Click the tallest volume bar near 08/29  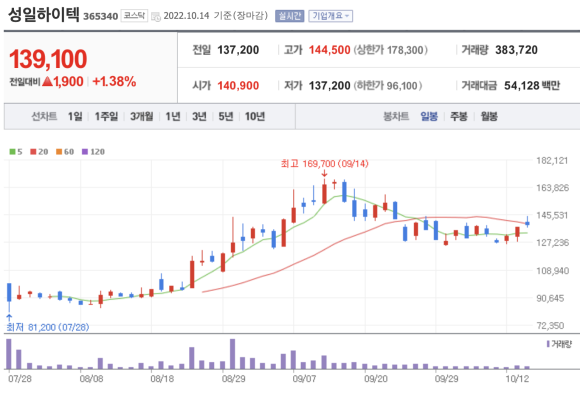[232, 354]
